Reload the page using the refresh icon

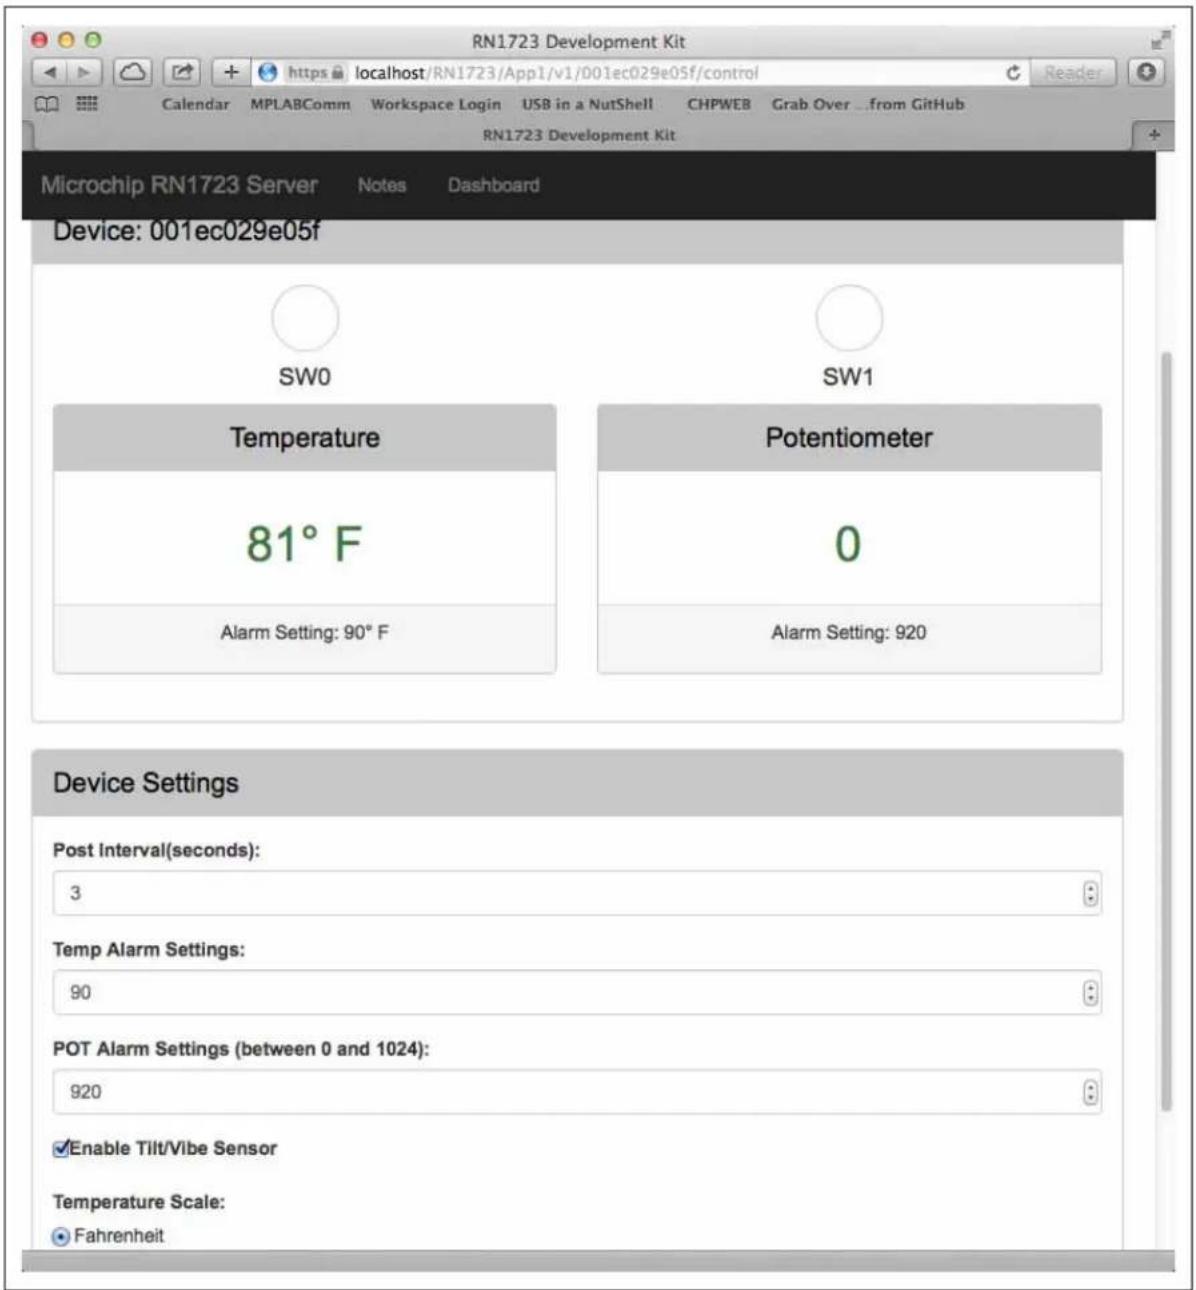click(1013, 73)
